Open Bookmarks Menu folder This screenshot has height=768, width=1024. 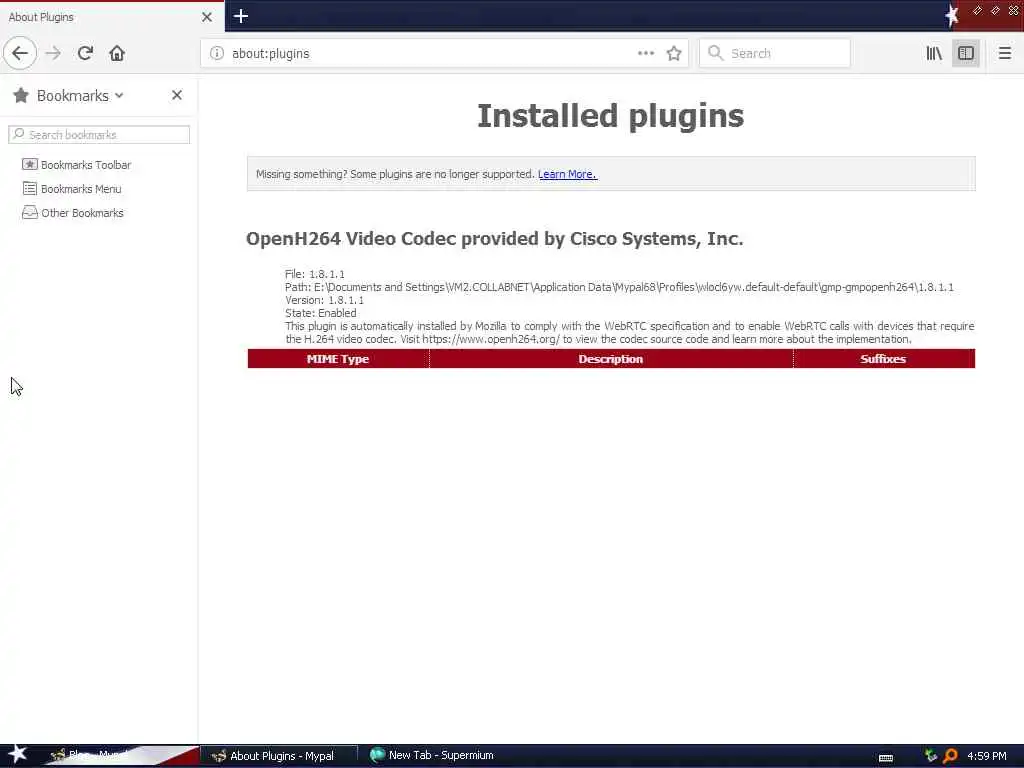pyautogui.click(x=81, y=189)
